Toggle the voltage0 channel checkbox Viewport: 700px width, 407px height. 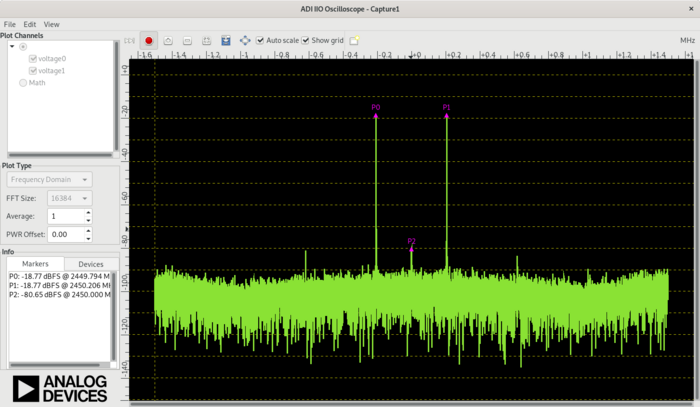tap(33, 58)
